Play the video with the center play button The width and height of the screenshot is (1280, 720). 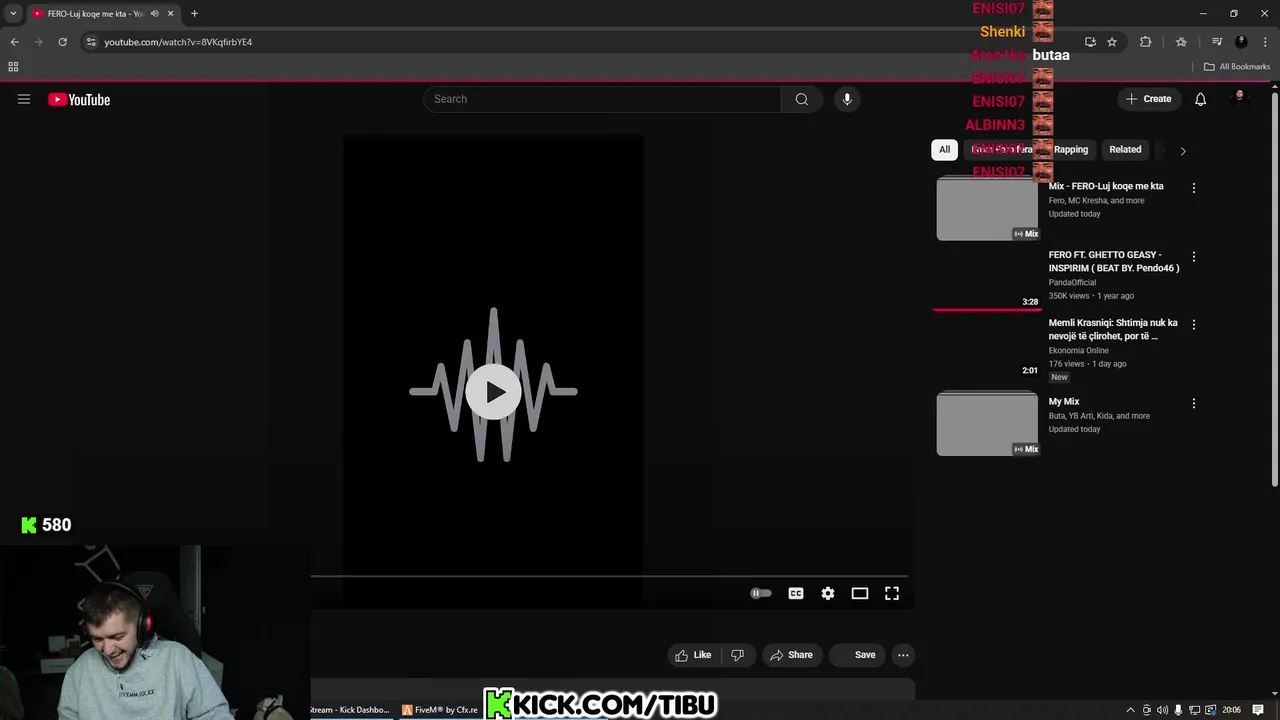click(x=493, y=391)
